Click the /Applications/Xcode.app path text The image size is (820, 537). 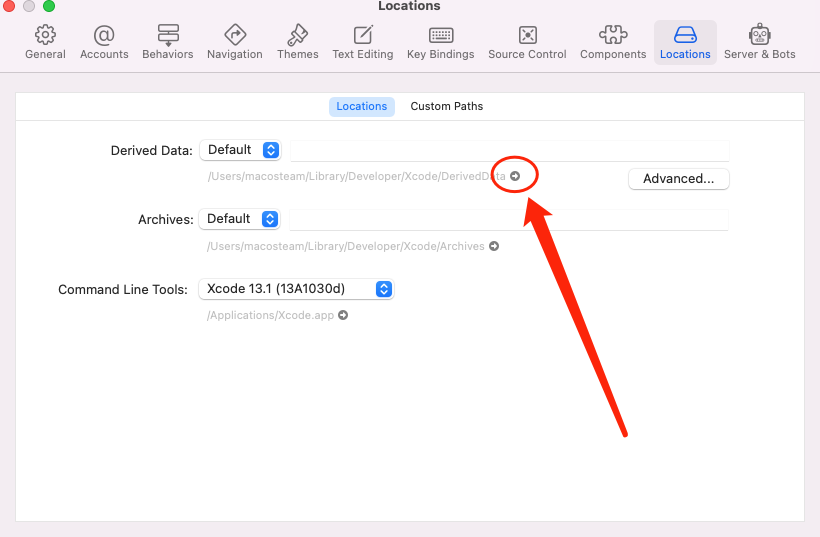270,315
